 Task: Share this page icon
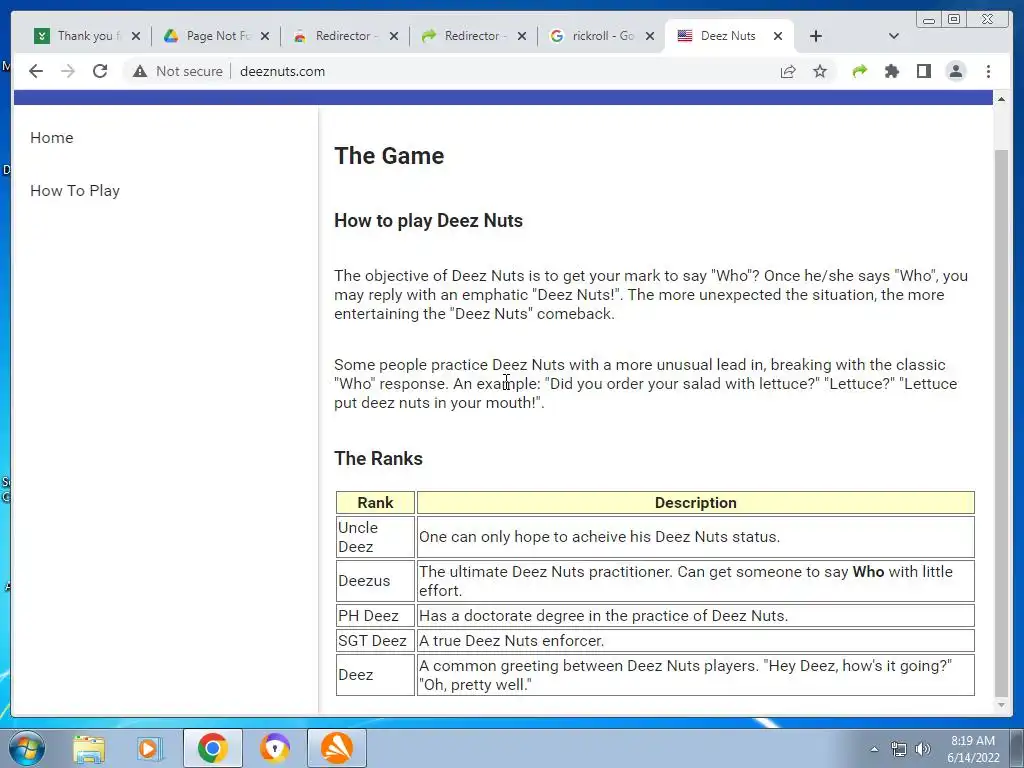pos(788,71)
